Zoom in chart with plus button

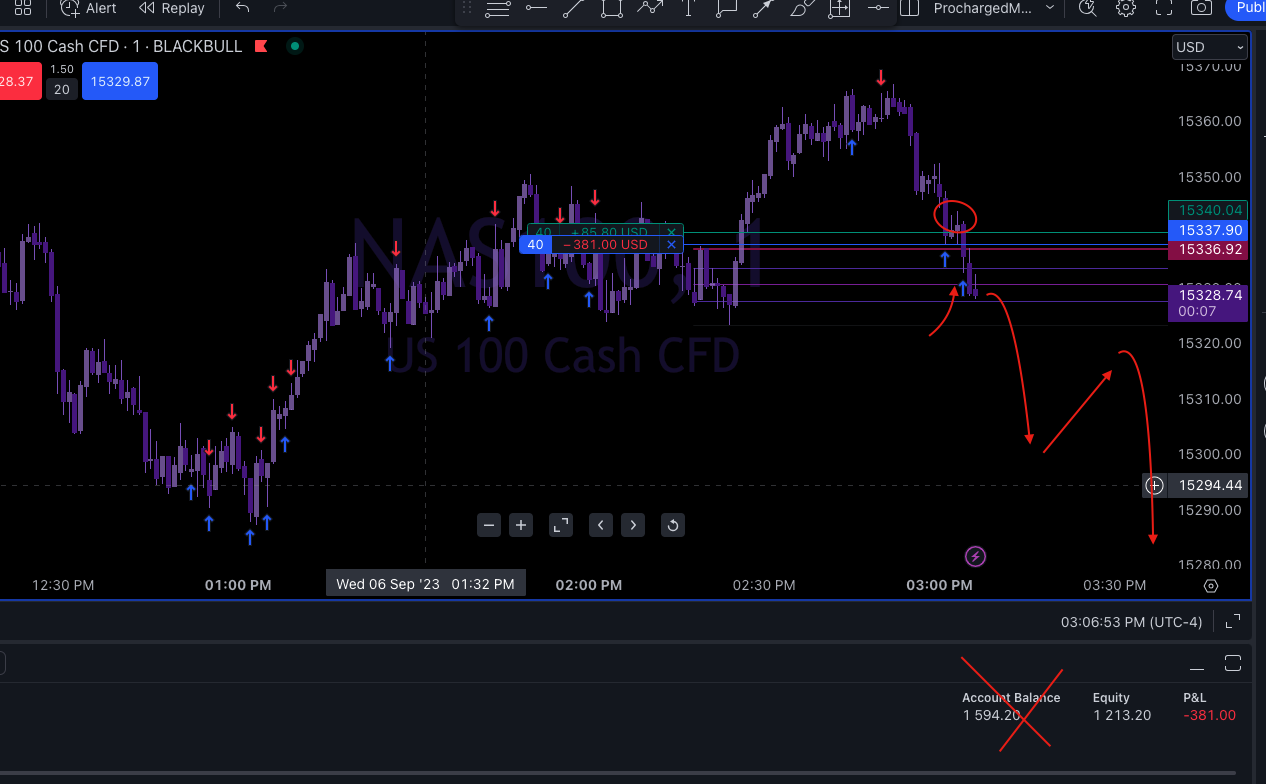pos(521,525)
